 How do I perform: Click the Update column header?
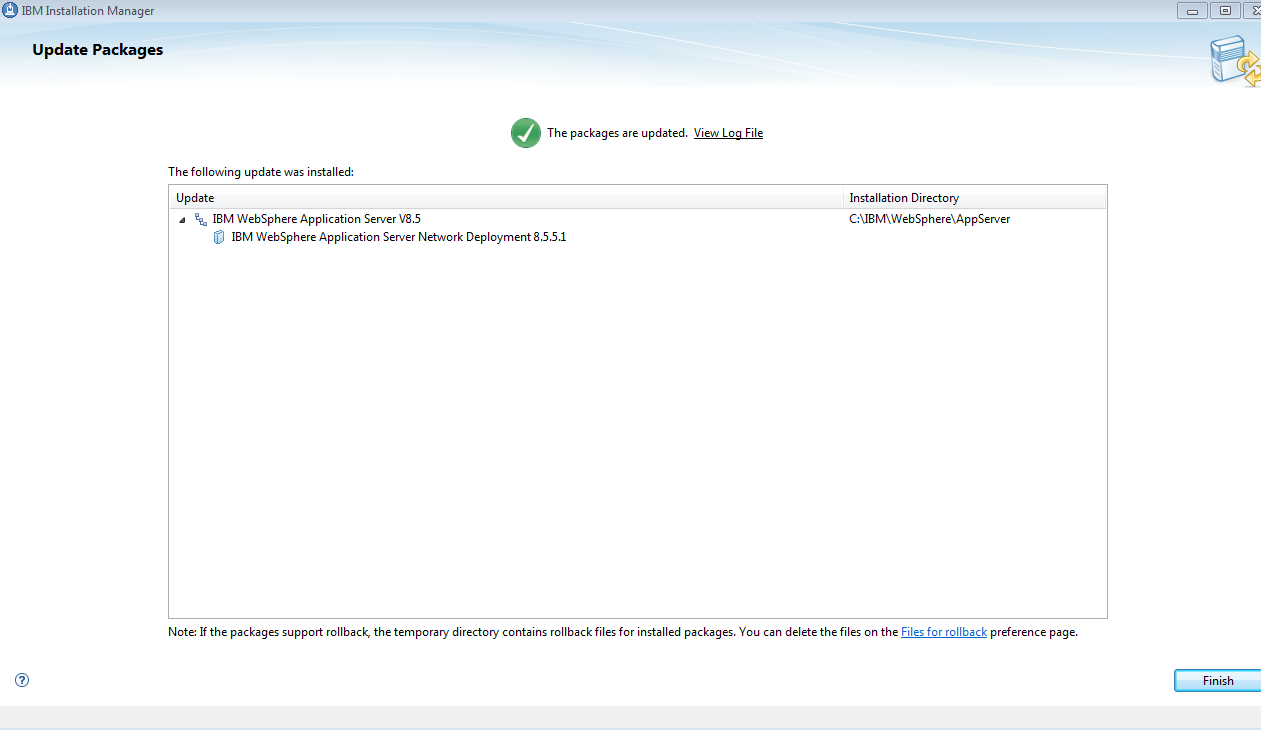pos(507,198)
